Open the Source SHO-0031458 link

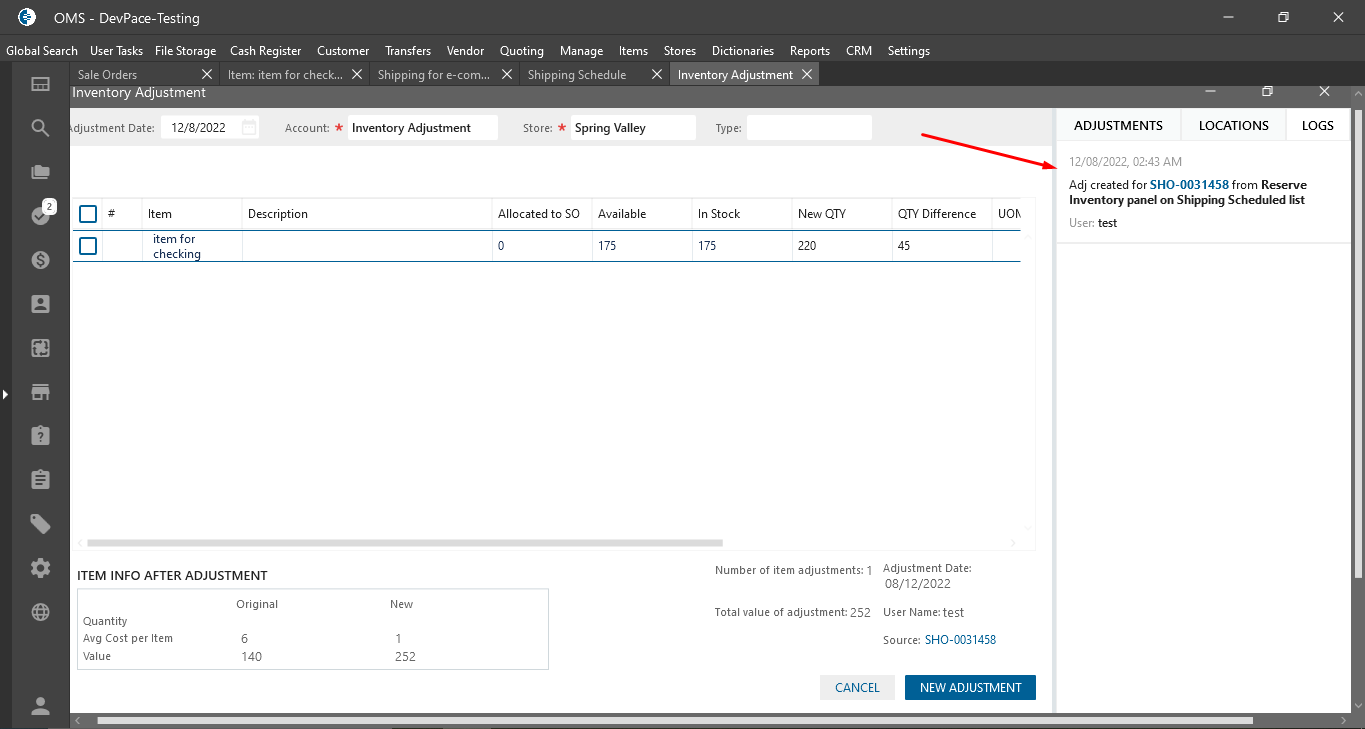click(x=960, y=640)
